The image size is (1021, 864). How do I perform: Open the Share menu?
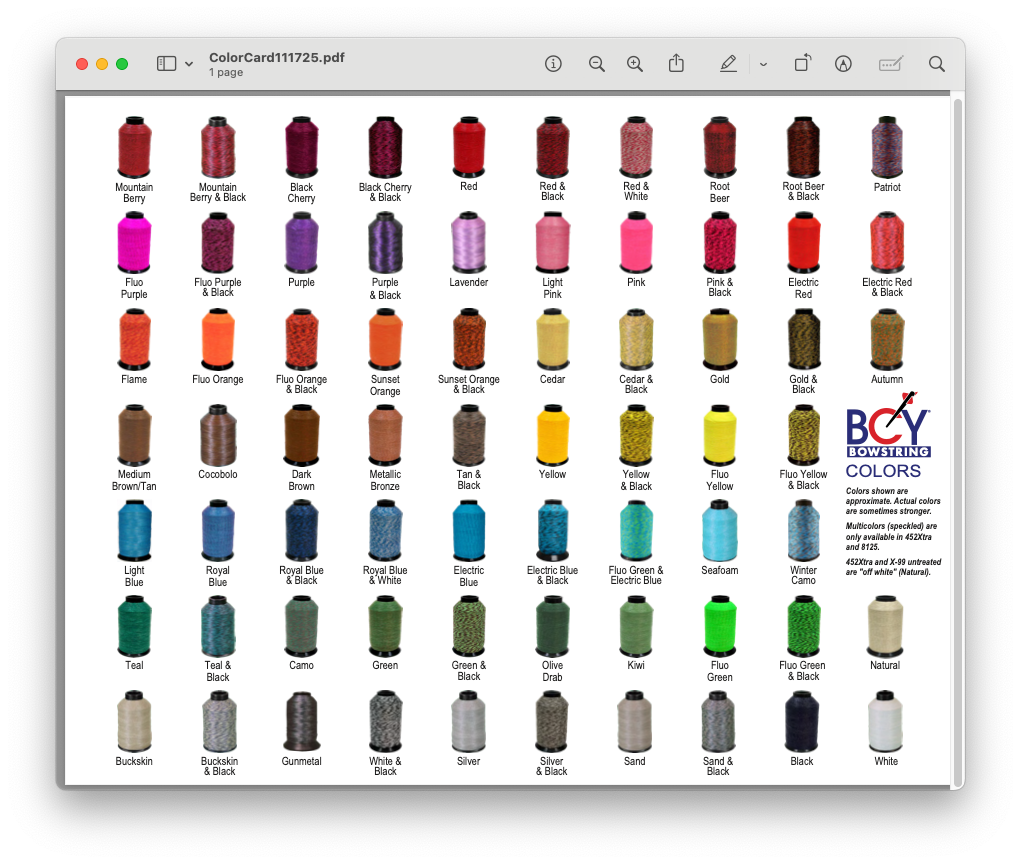coord(677,63)
